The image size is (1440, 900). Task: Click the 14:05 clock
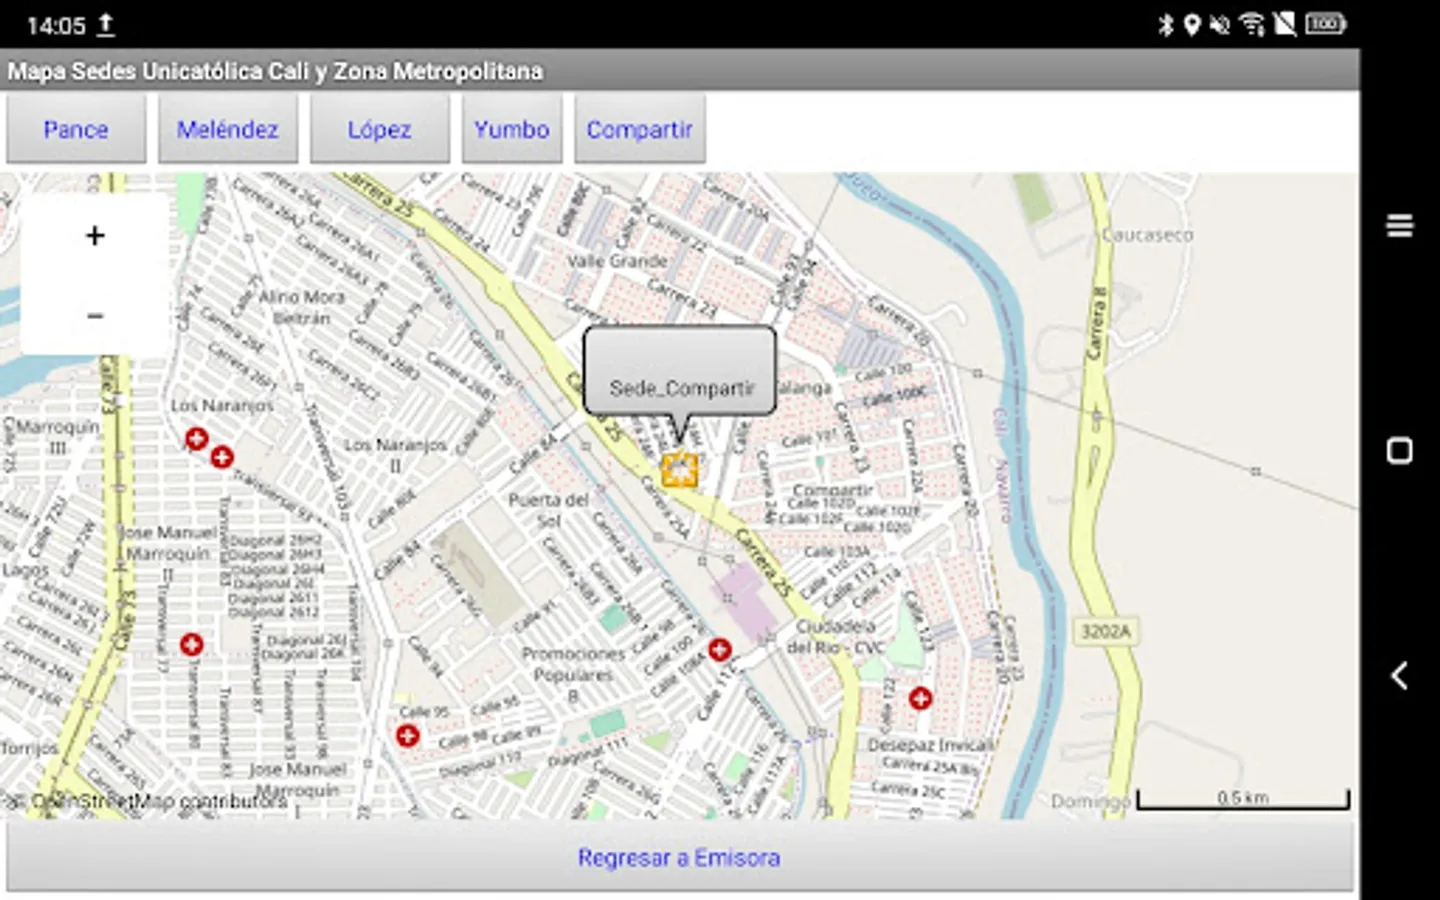(x=56, y=25)
